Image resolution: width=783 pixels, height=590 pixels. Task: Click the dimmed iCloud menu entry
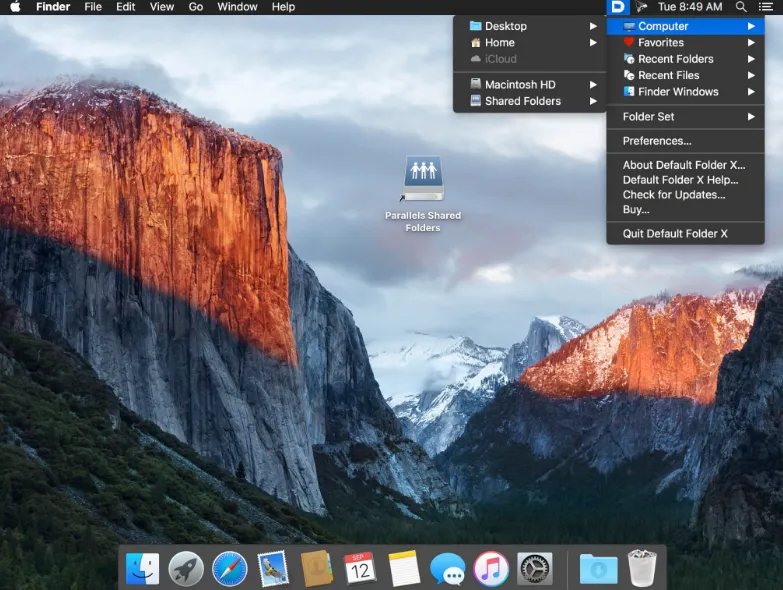click(x=530, y=59)
